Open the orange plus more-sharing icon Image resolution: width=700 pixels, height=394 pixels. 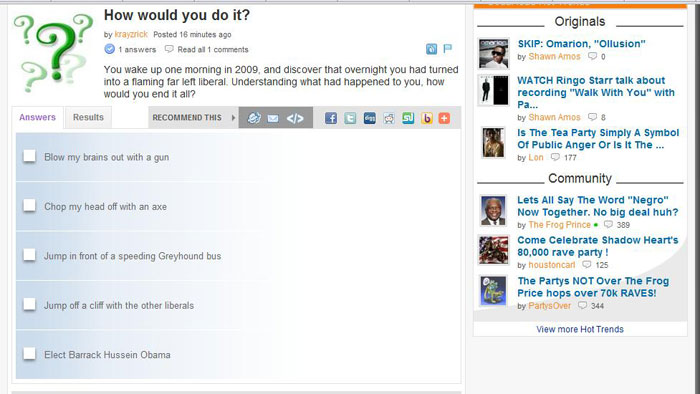point(444,118)
